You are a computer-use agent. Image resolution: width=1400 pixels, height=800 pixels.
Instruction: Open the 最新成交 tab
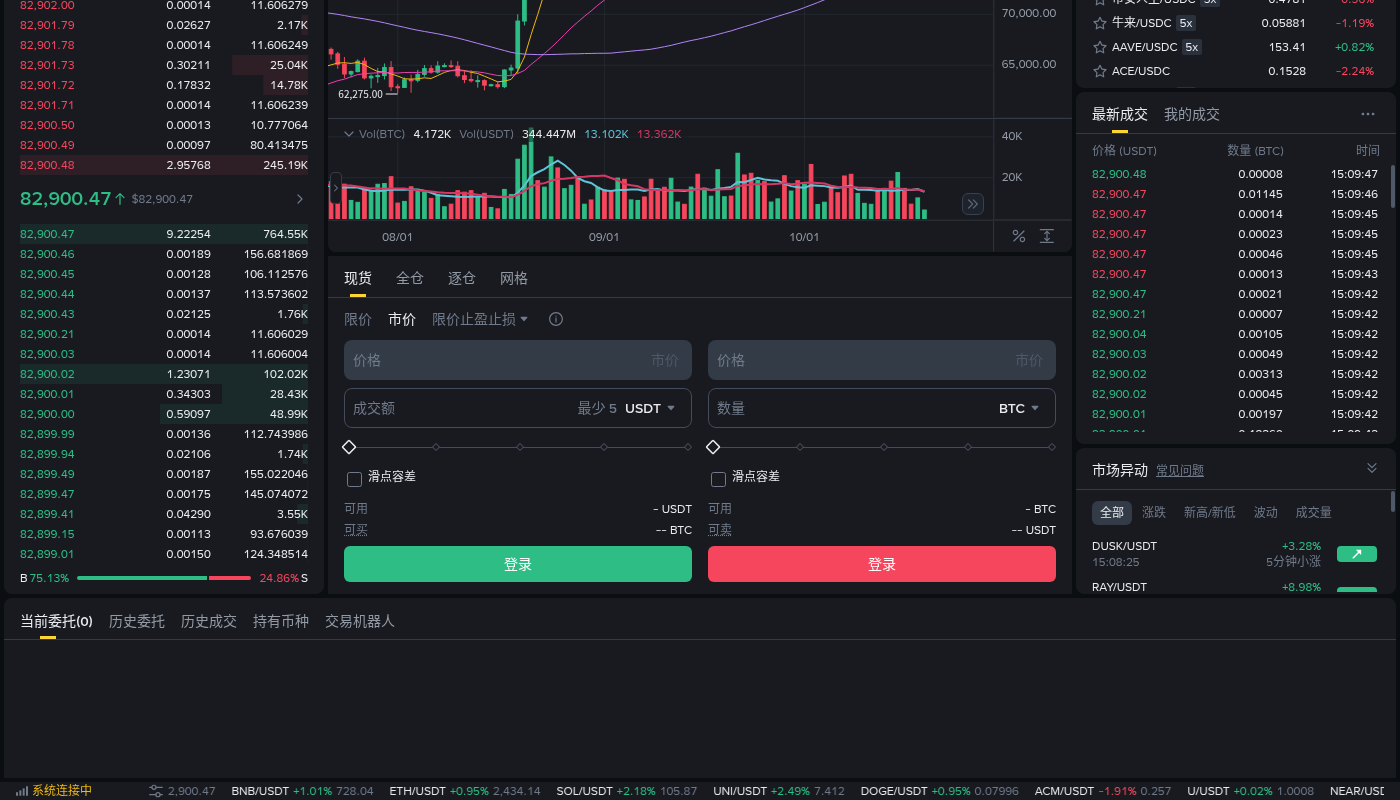click(1120, 114)
